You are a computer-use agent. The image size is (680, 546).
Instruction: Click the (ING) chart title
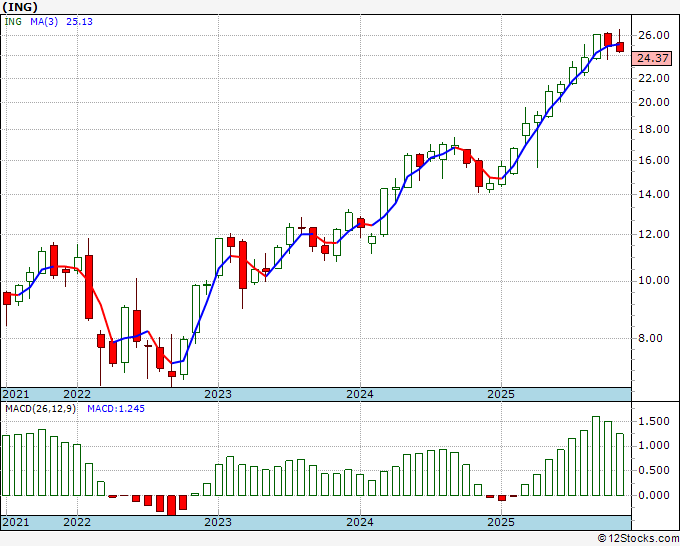click(x=20, y=7)
